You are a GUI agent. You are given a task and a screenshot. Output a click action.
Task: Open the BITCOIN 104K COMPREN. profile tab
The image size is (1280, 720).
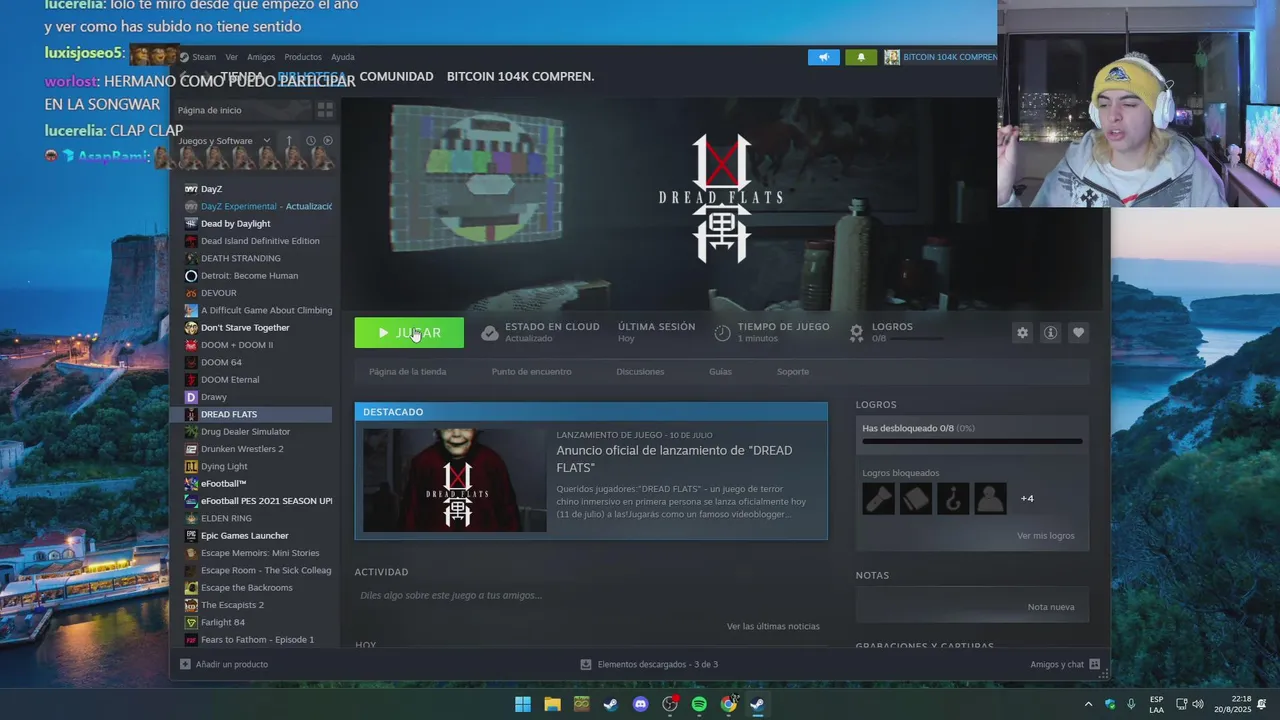[520, 76]
